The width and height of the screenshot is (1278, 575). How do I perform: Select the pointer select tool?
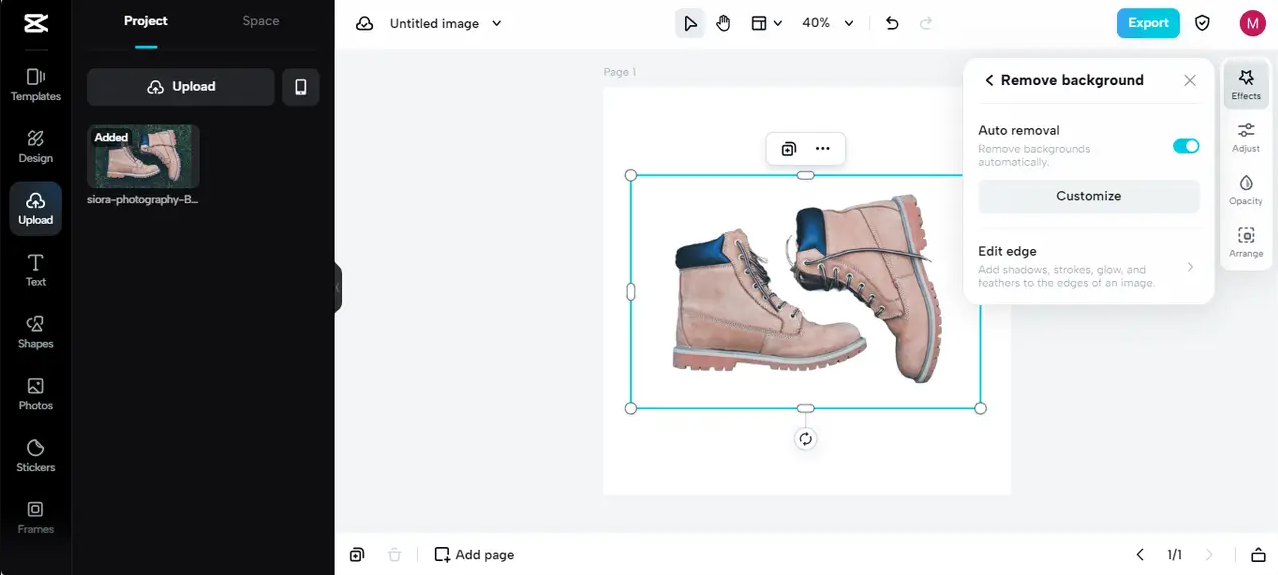(x=690, y=23)
